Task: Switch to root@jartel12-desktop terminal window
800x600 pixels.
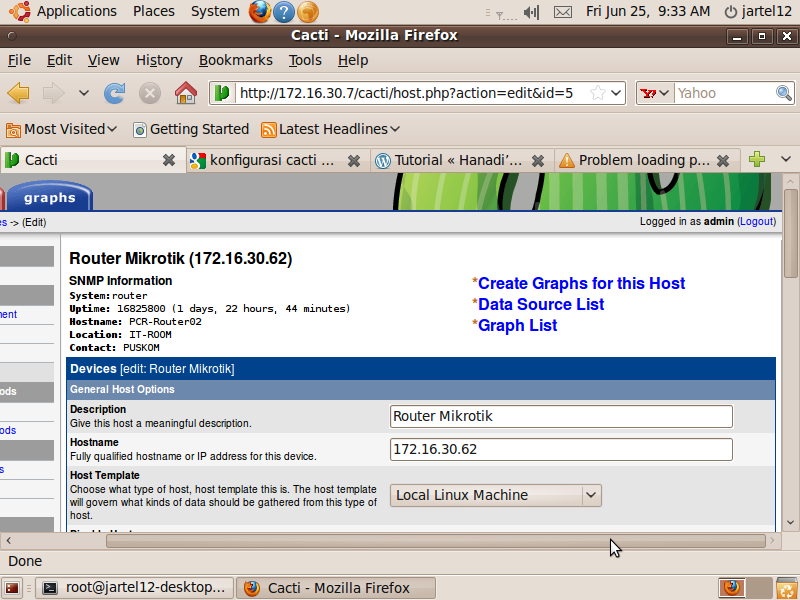Action: coord(135,588)
